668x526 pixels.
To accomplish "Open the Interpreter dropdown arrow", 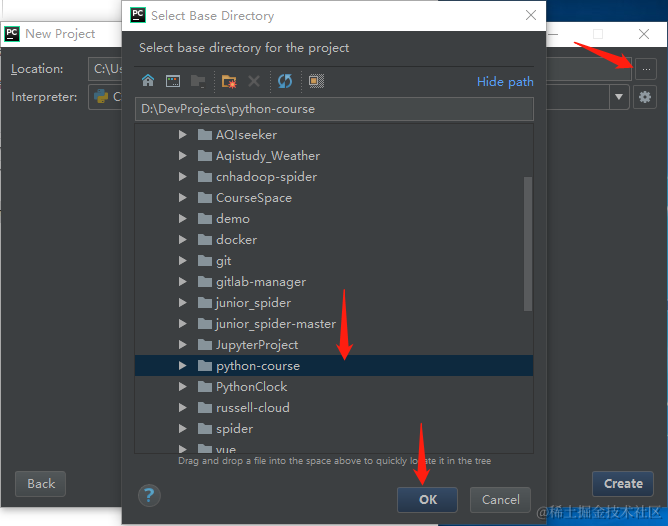I will [x=619, y=97].
